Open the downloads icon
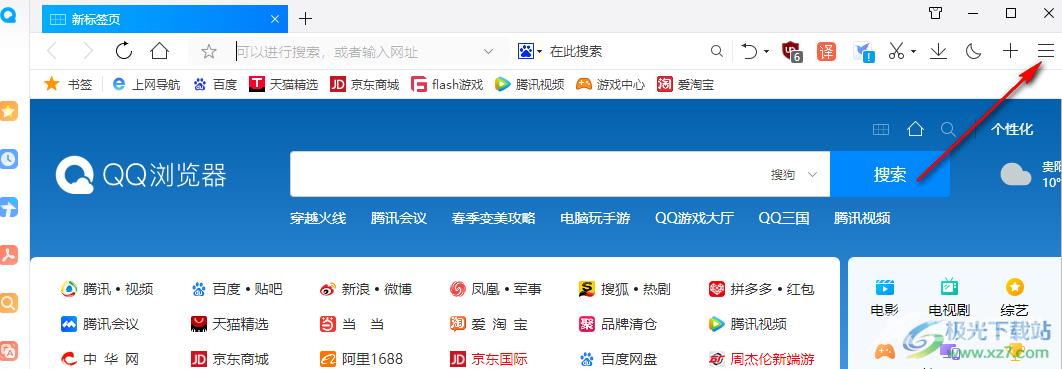This screenshot has width=1062, height=369. coord(938,51)
